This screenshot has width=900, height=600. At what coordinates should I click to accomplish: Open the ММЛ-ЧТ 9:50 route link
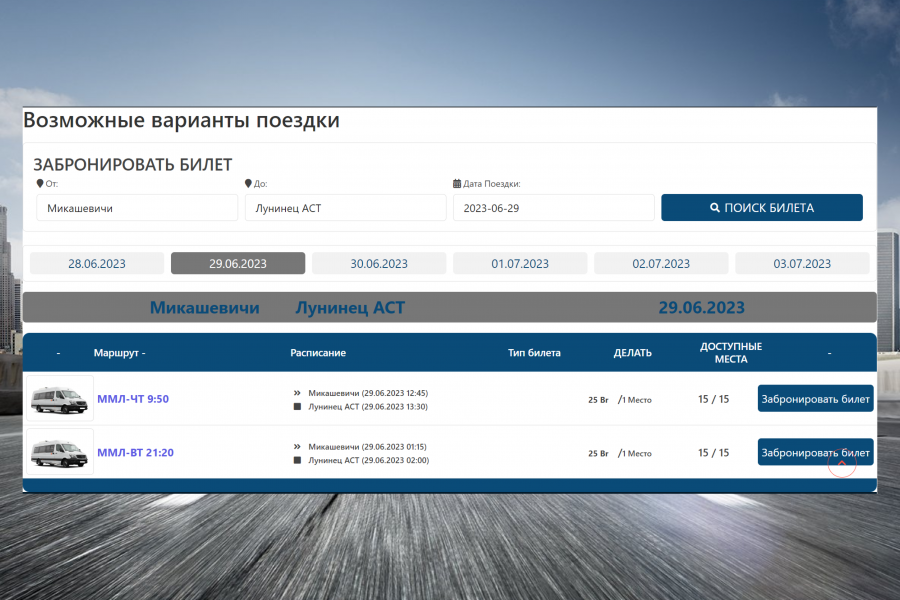point(133,399)
